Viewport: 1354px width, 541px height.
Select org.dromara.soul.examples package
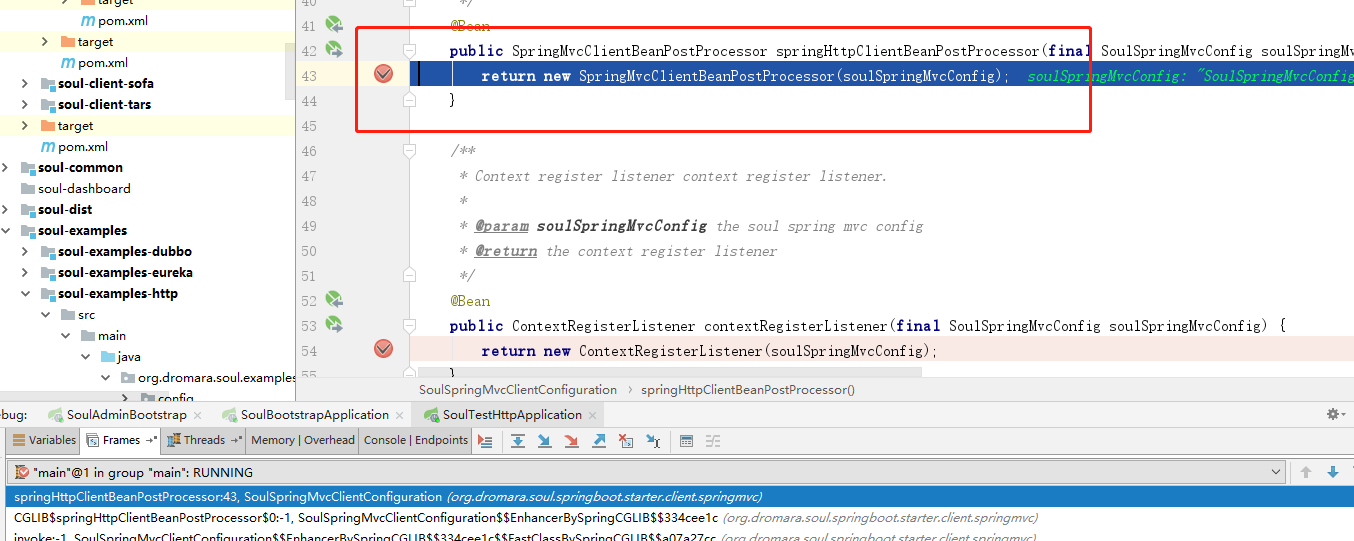click(x=218, y=378)
